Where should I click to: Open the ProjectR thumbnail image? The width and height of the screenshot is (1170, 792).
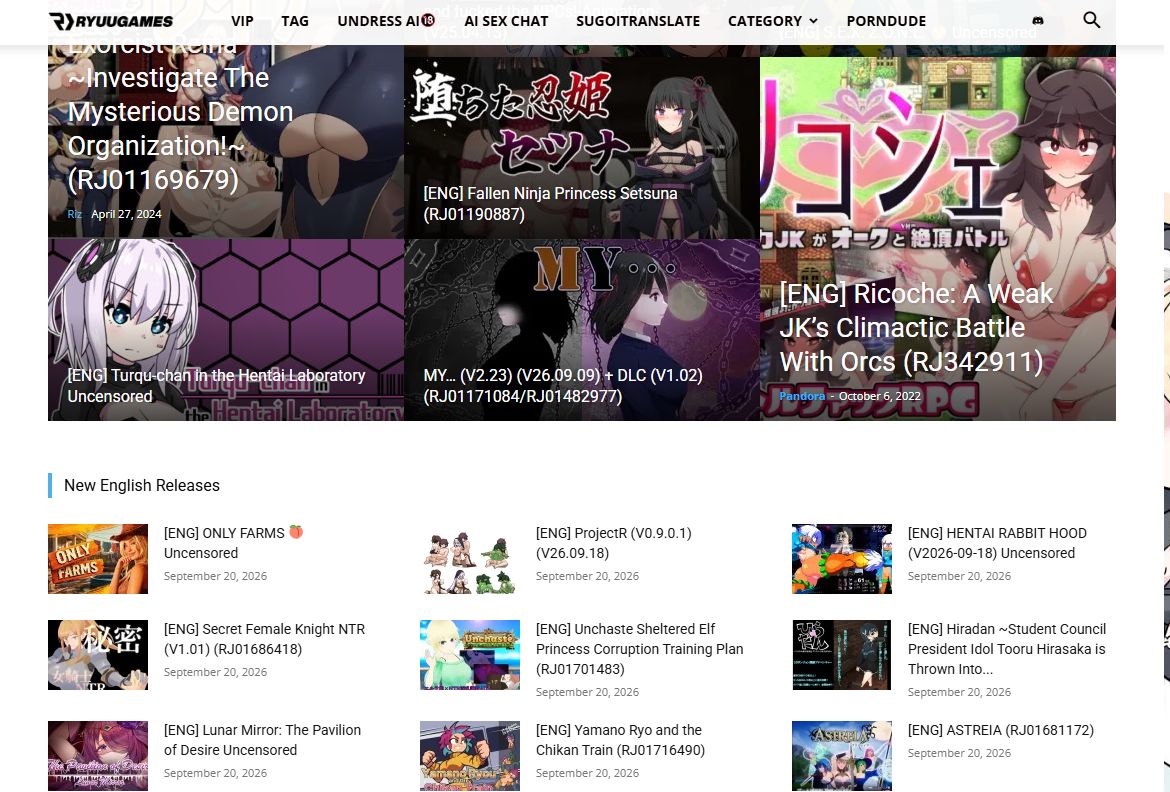[469, 558]
